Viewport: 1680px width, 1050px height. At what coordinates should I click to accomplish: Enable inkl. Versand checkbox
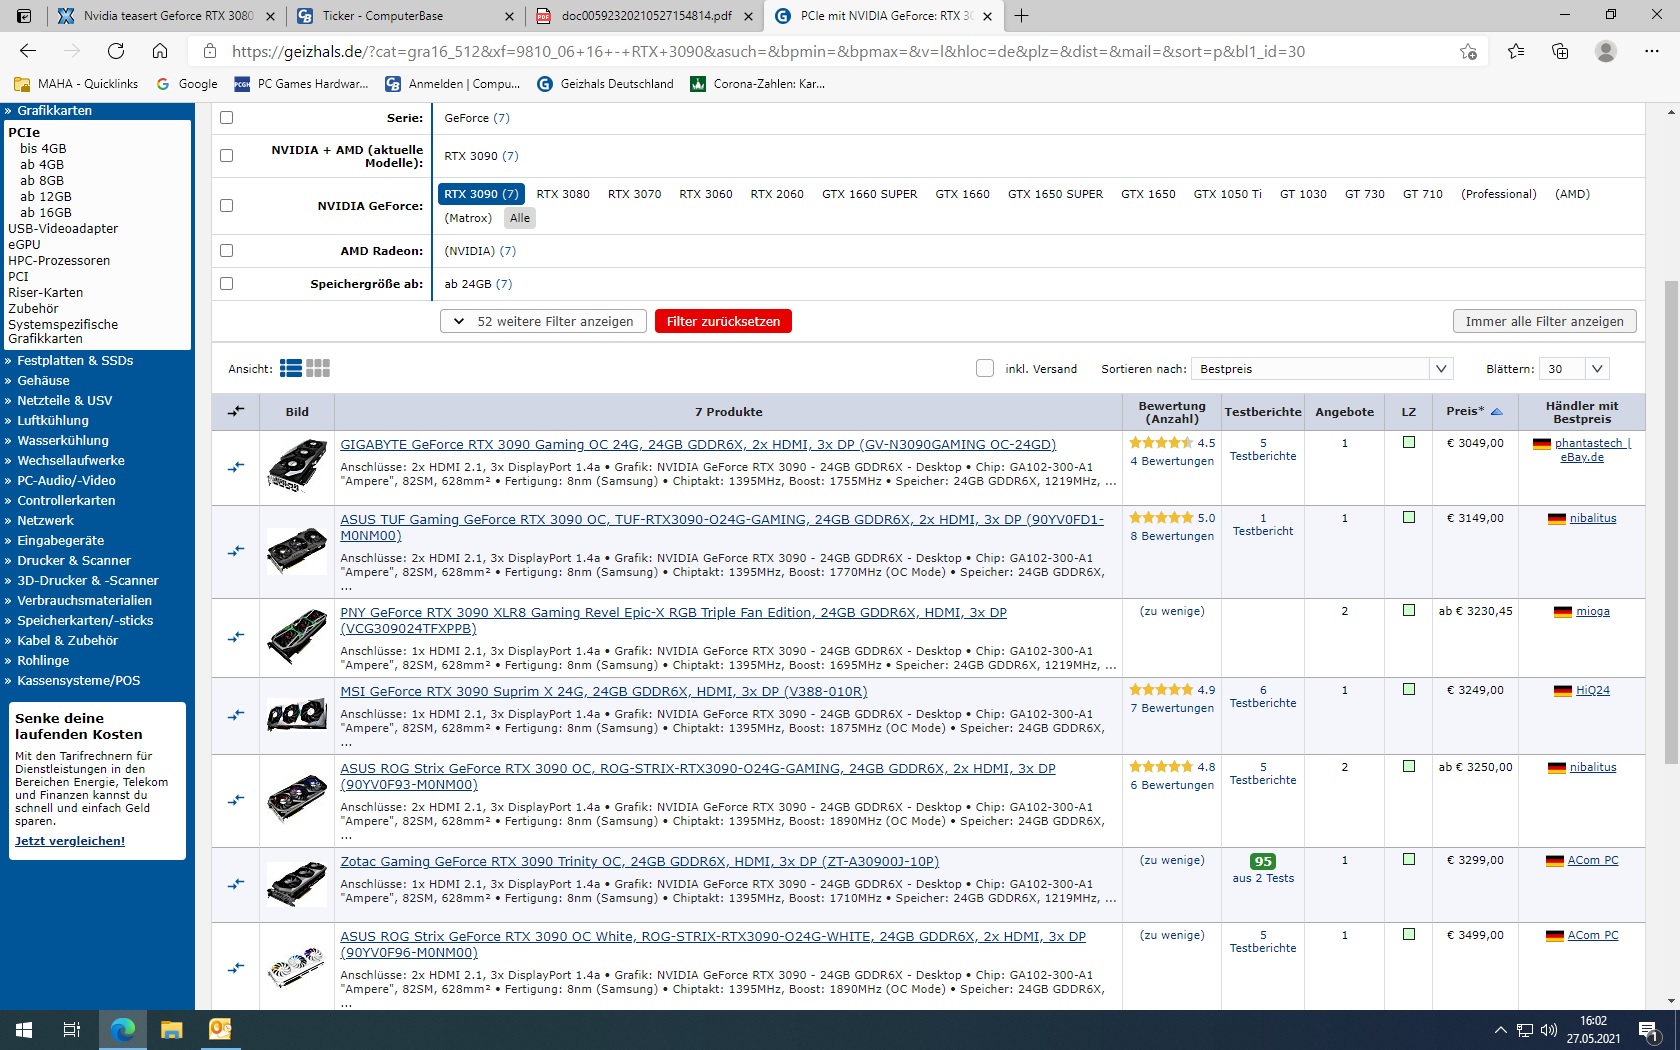click(x=985, y=368)
